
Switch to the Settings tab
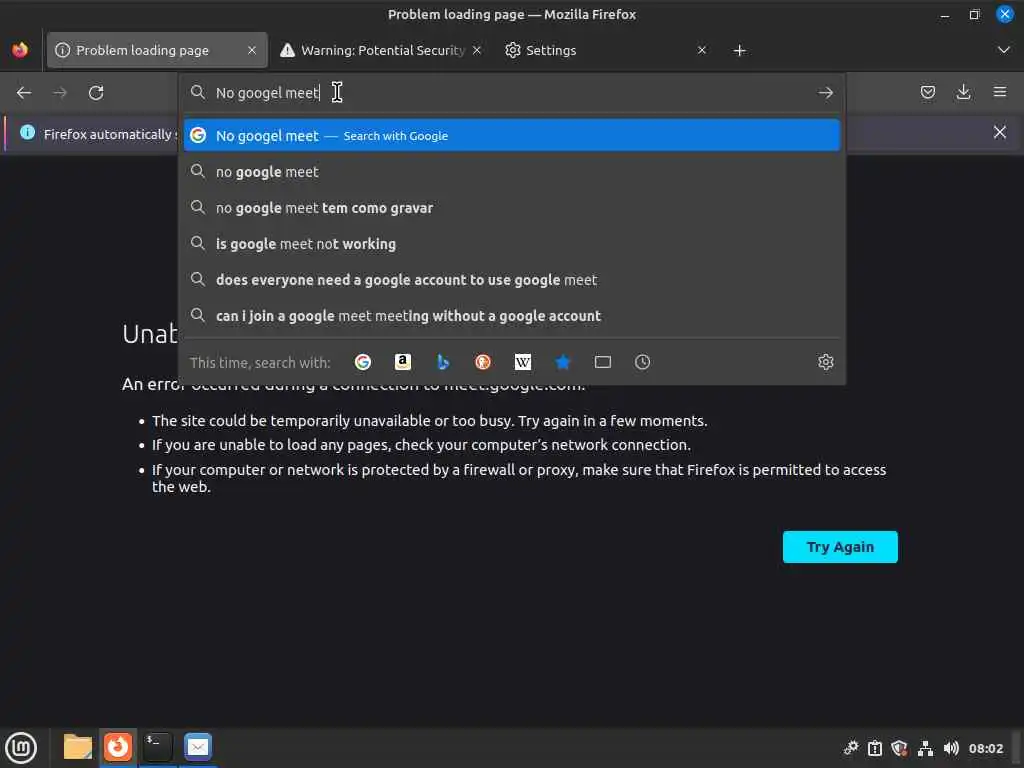(x=606, y=50)
